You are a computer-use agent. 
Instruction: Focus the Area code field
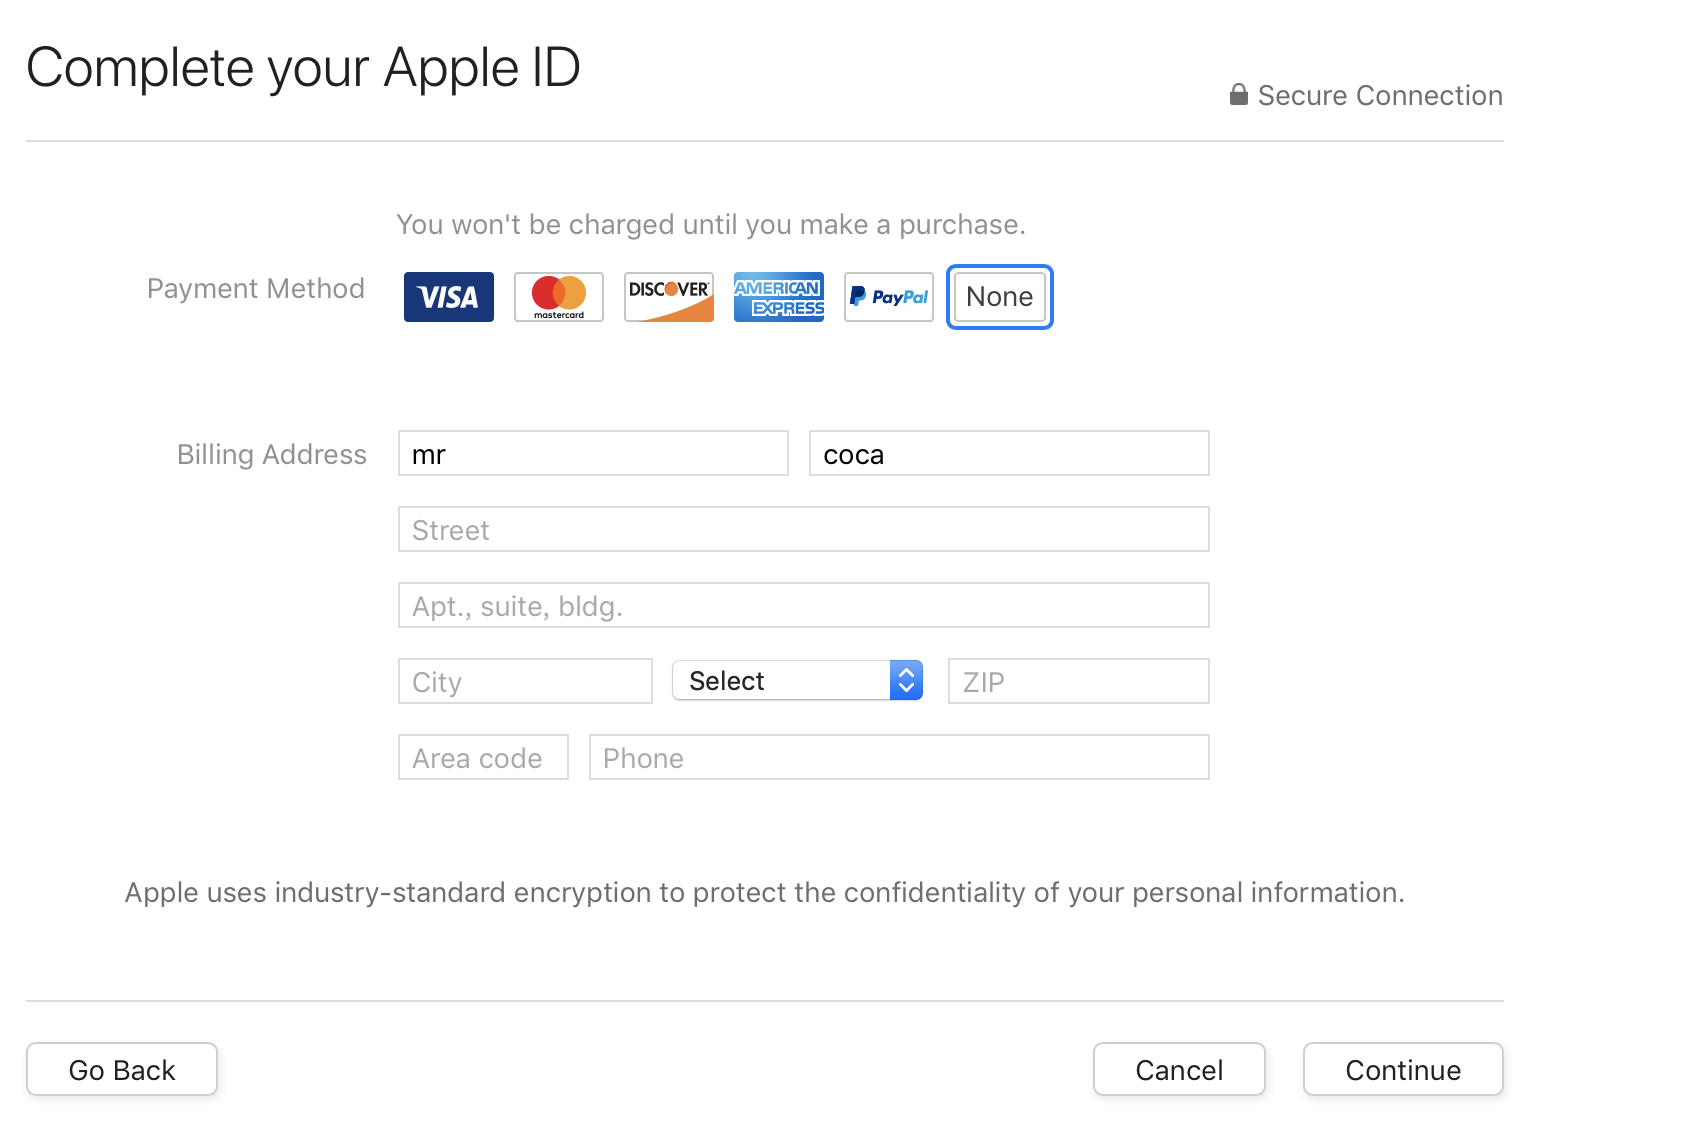[483, 758]
